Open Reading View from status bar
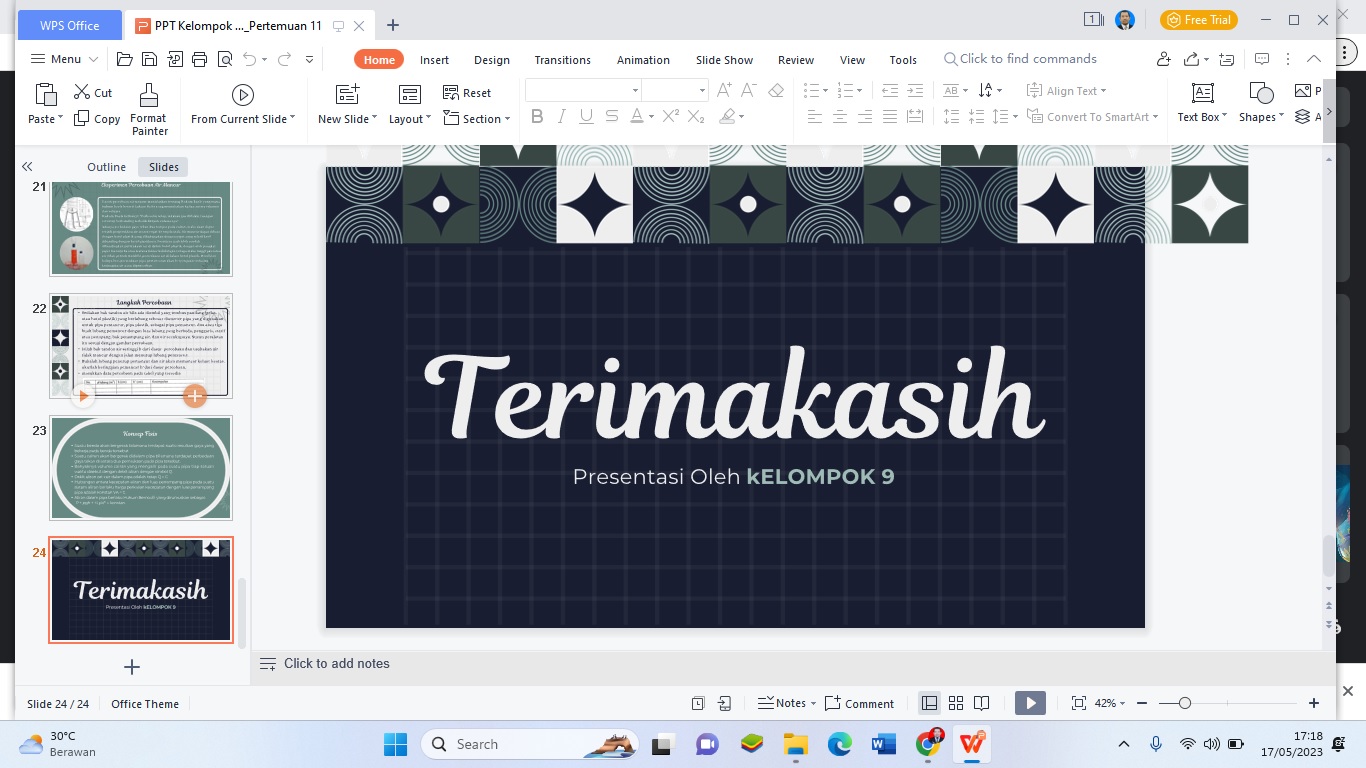The image size is (1366, 768). pos(981,703)
